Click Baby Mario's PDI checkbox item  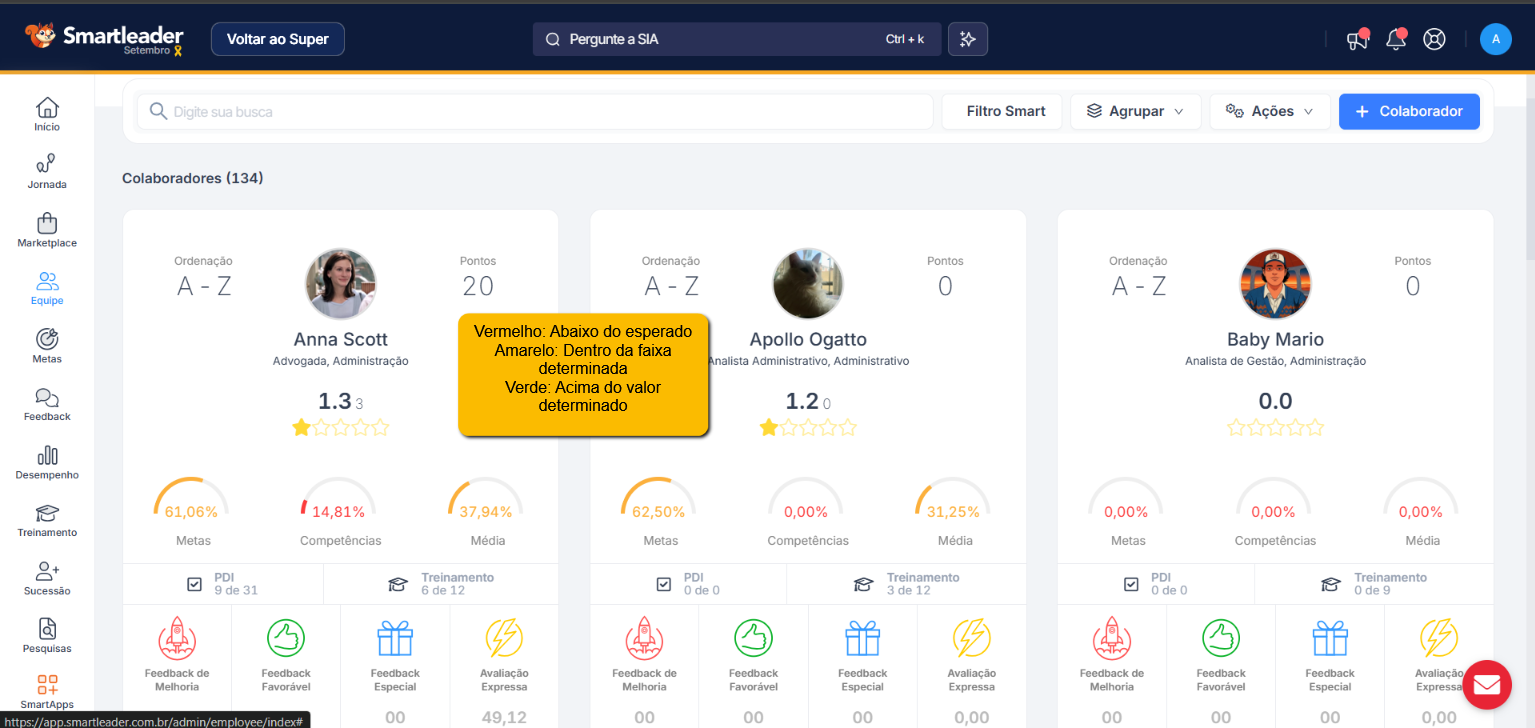(x=1158, y=584)
